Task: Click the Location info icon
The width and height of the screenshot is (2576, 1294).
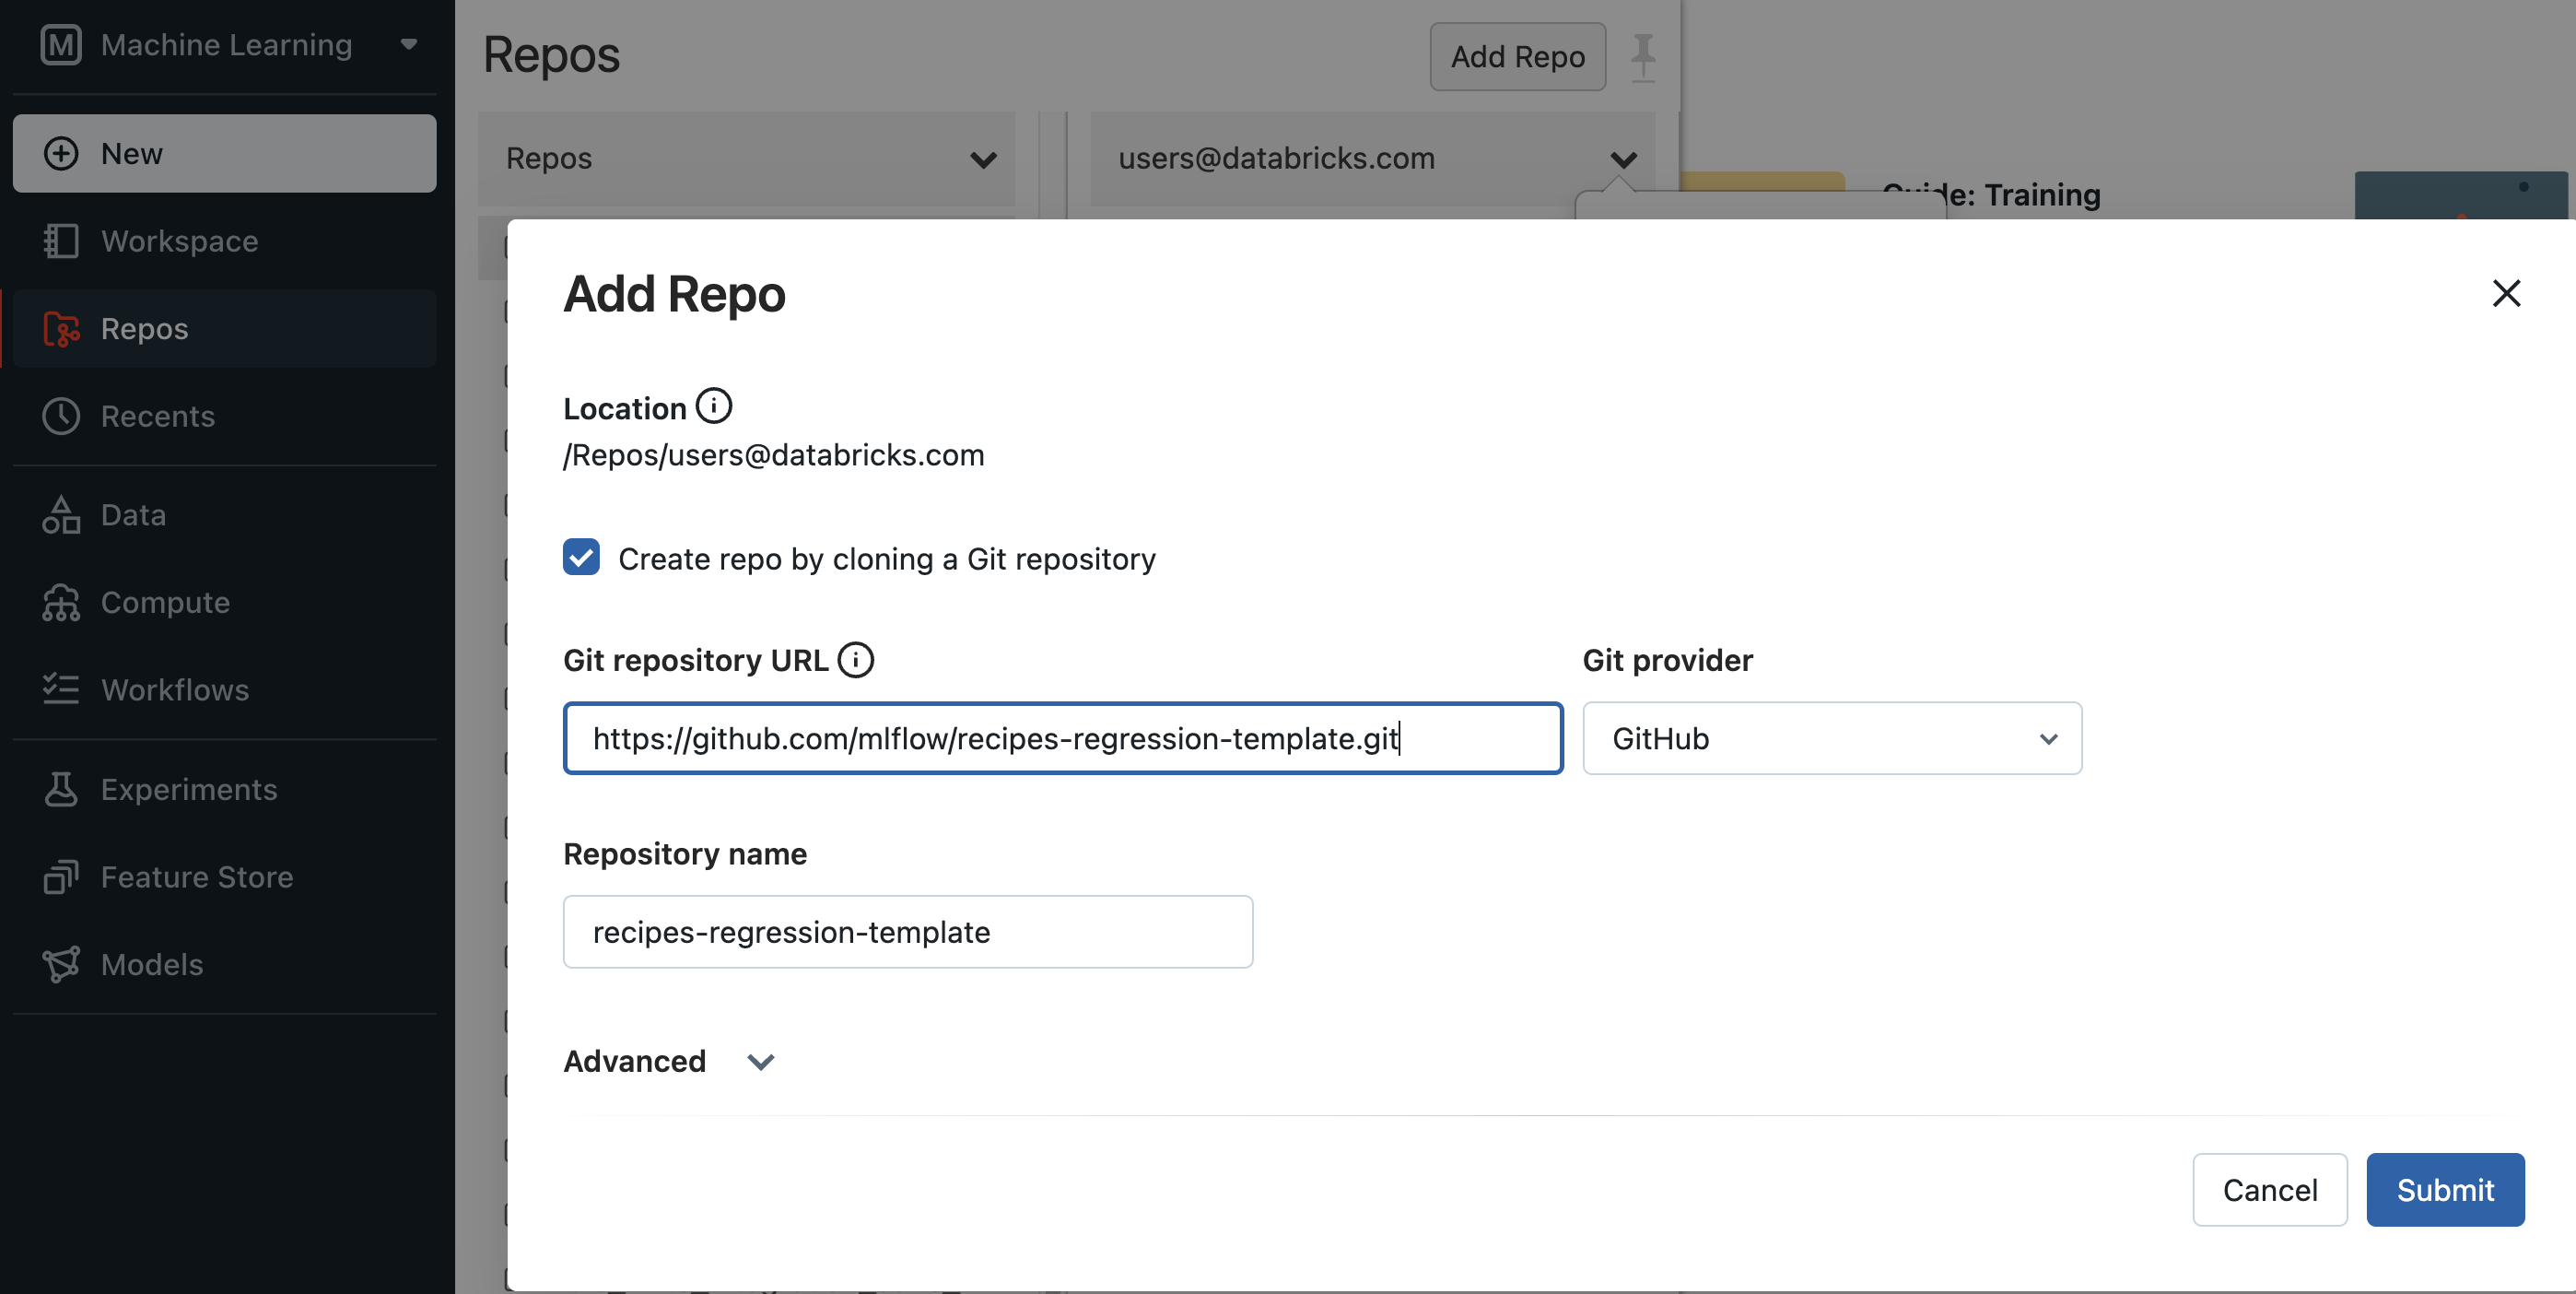Action: pyautogui.click(x=713, y=406)
